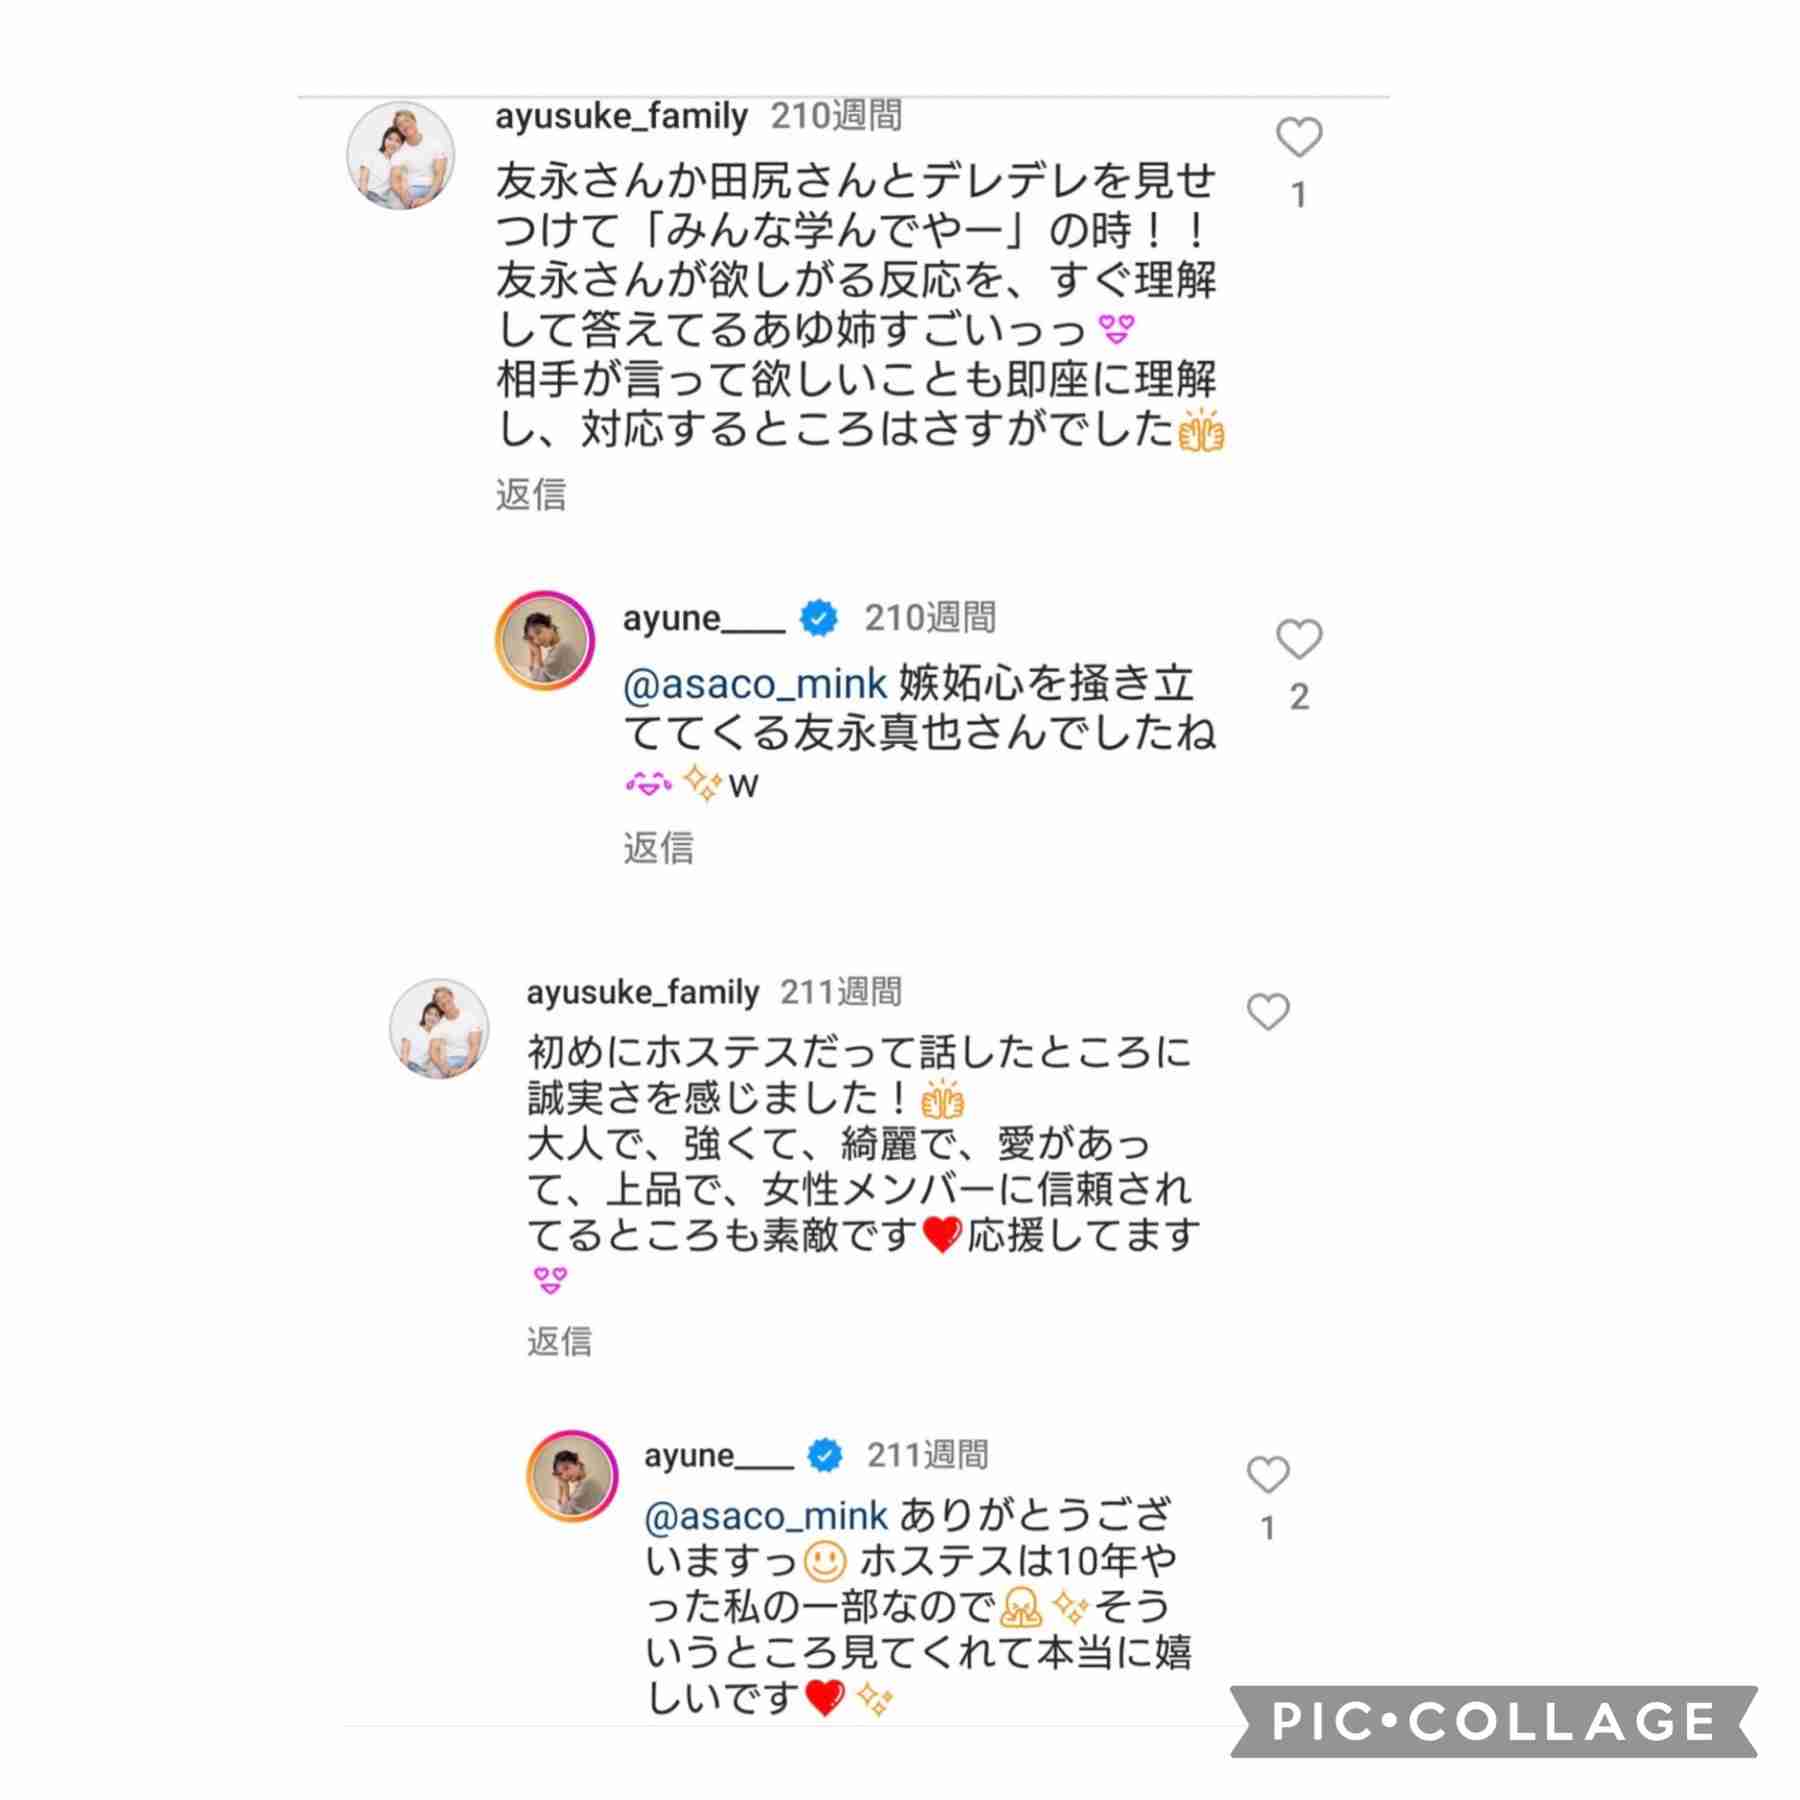
Task: Open @asaco_mink mention in the 嫉妬心 reply
Action: (x=755, y=684)
